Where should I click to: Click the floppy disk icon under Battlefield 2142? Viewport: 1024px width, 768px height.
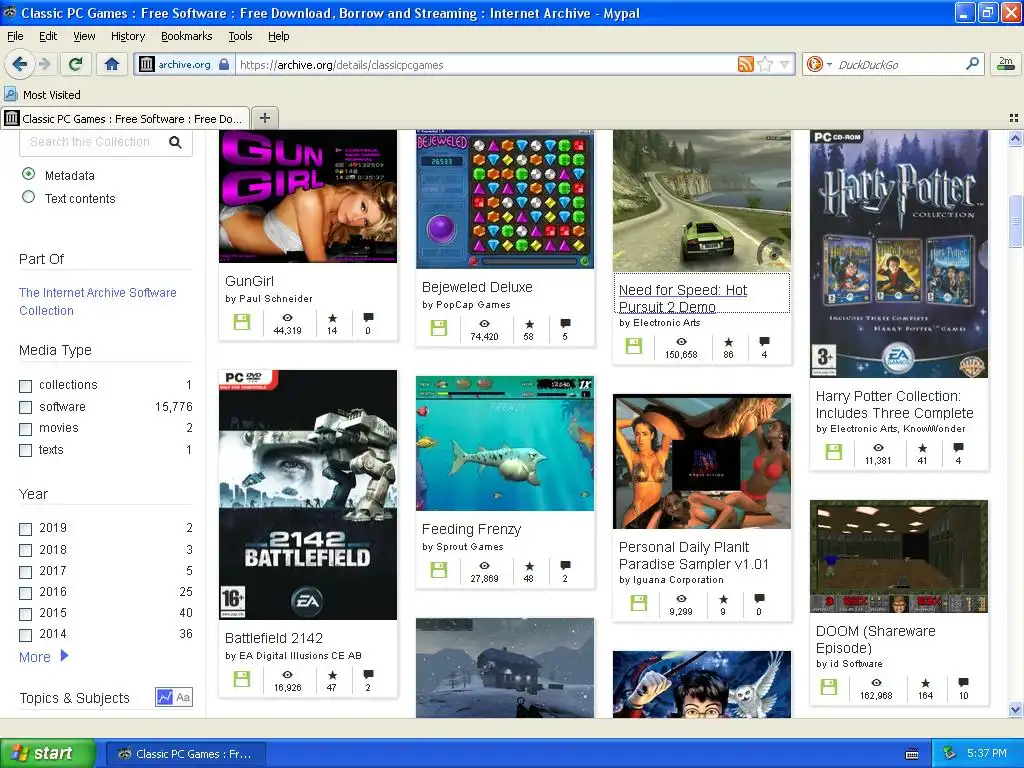242,679
